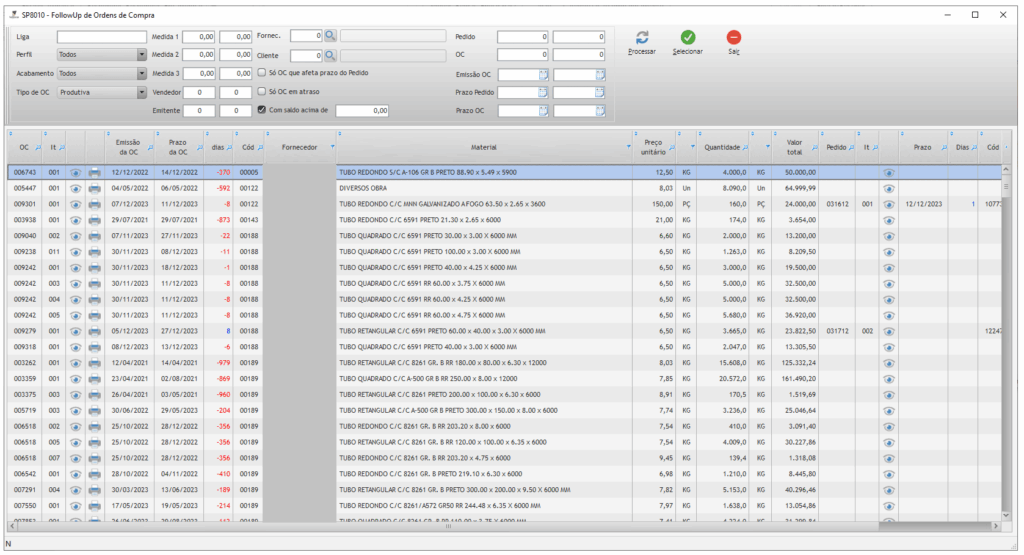Open the Fornecedor column filter arrow
Screen dimensions: 1024x555
pos(329,147)
